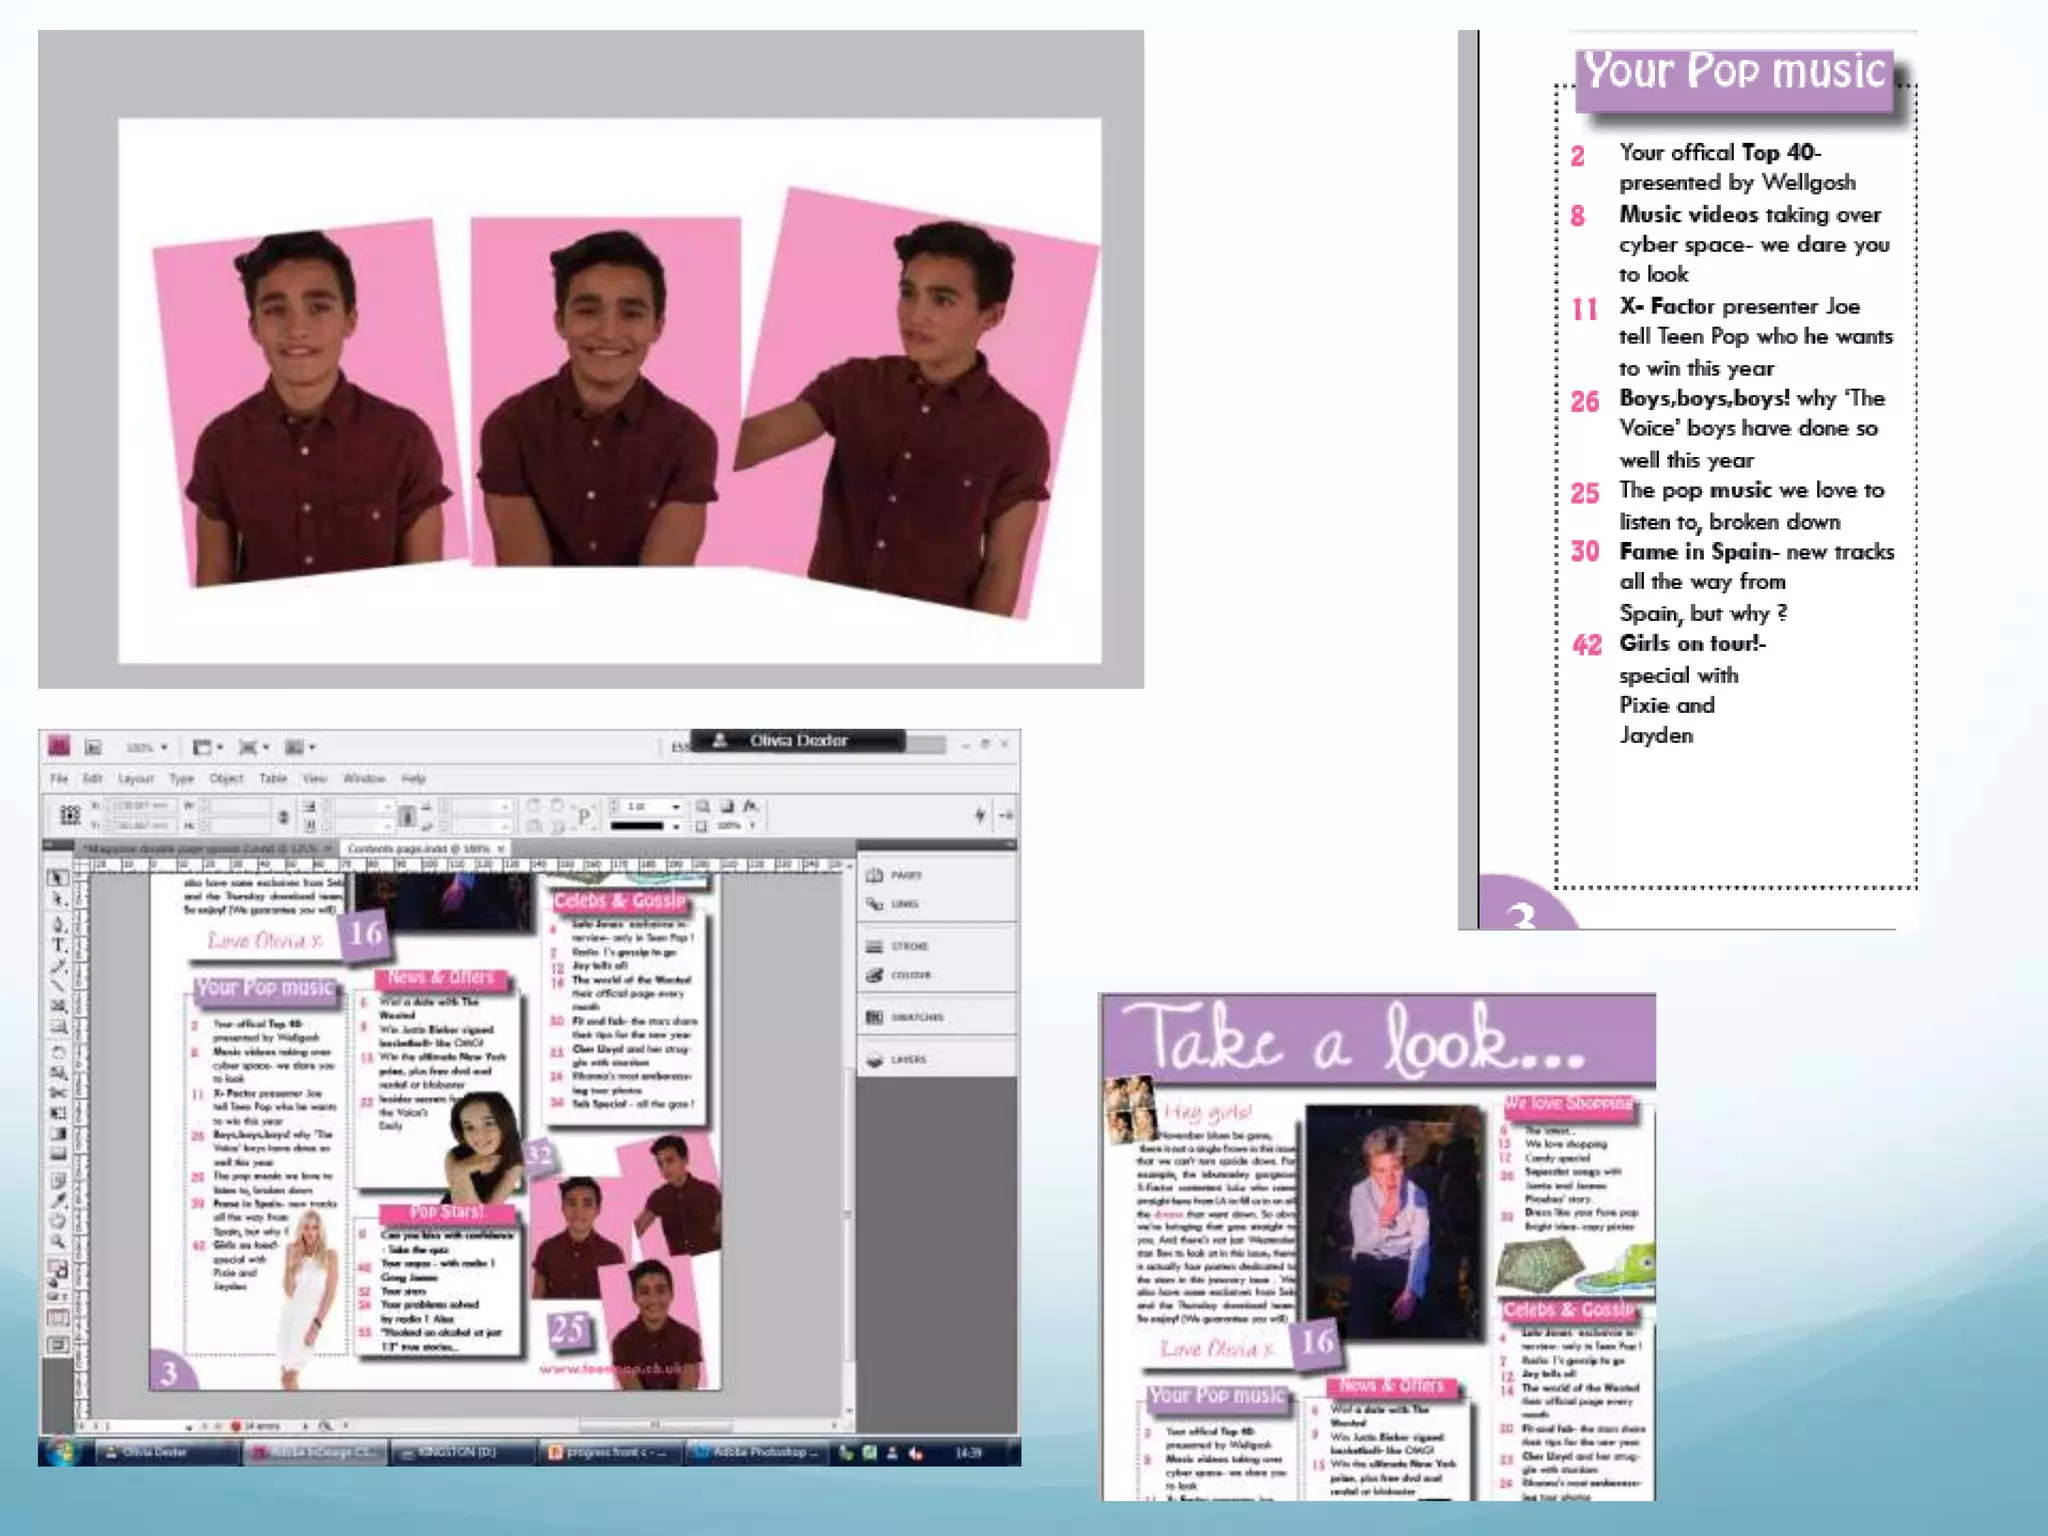Select the Zoom magnifier tool
Screen dimensions: 2048x1536
(x=58, y=1242)
